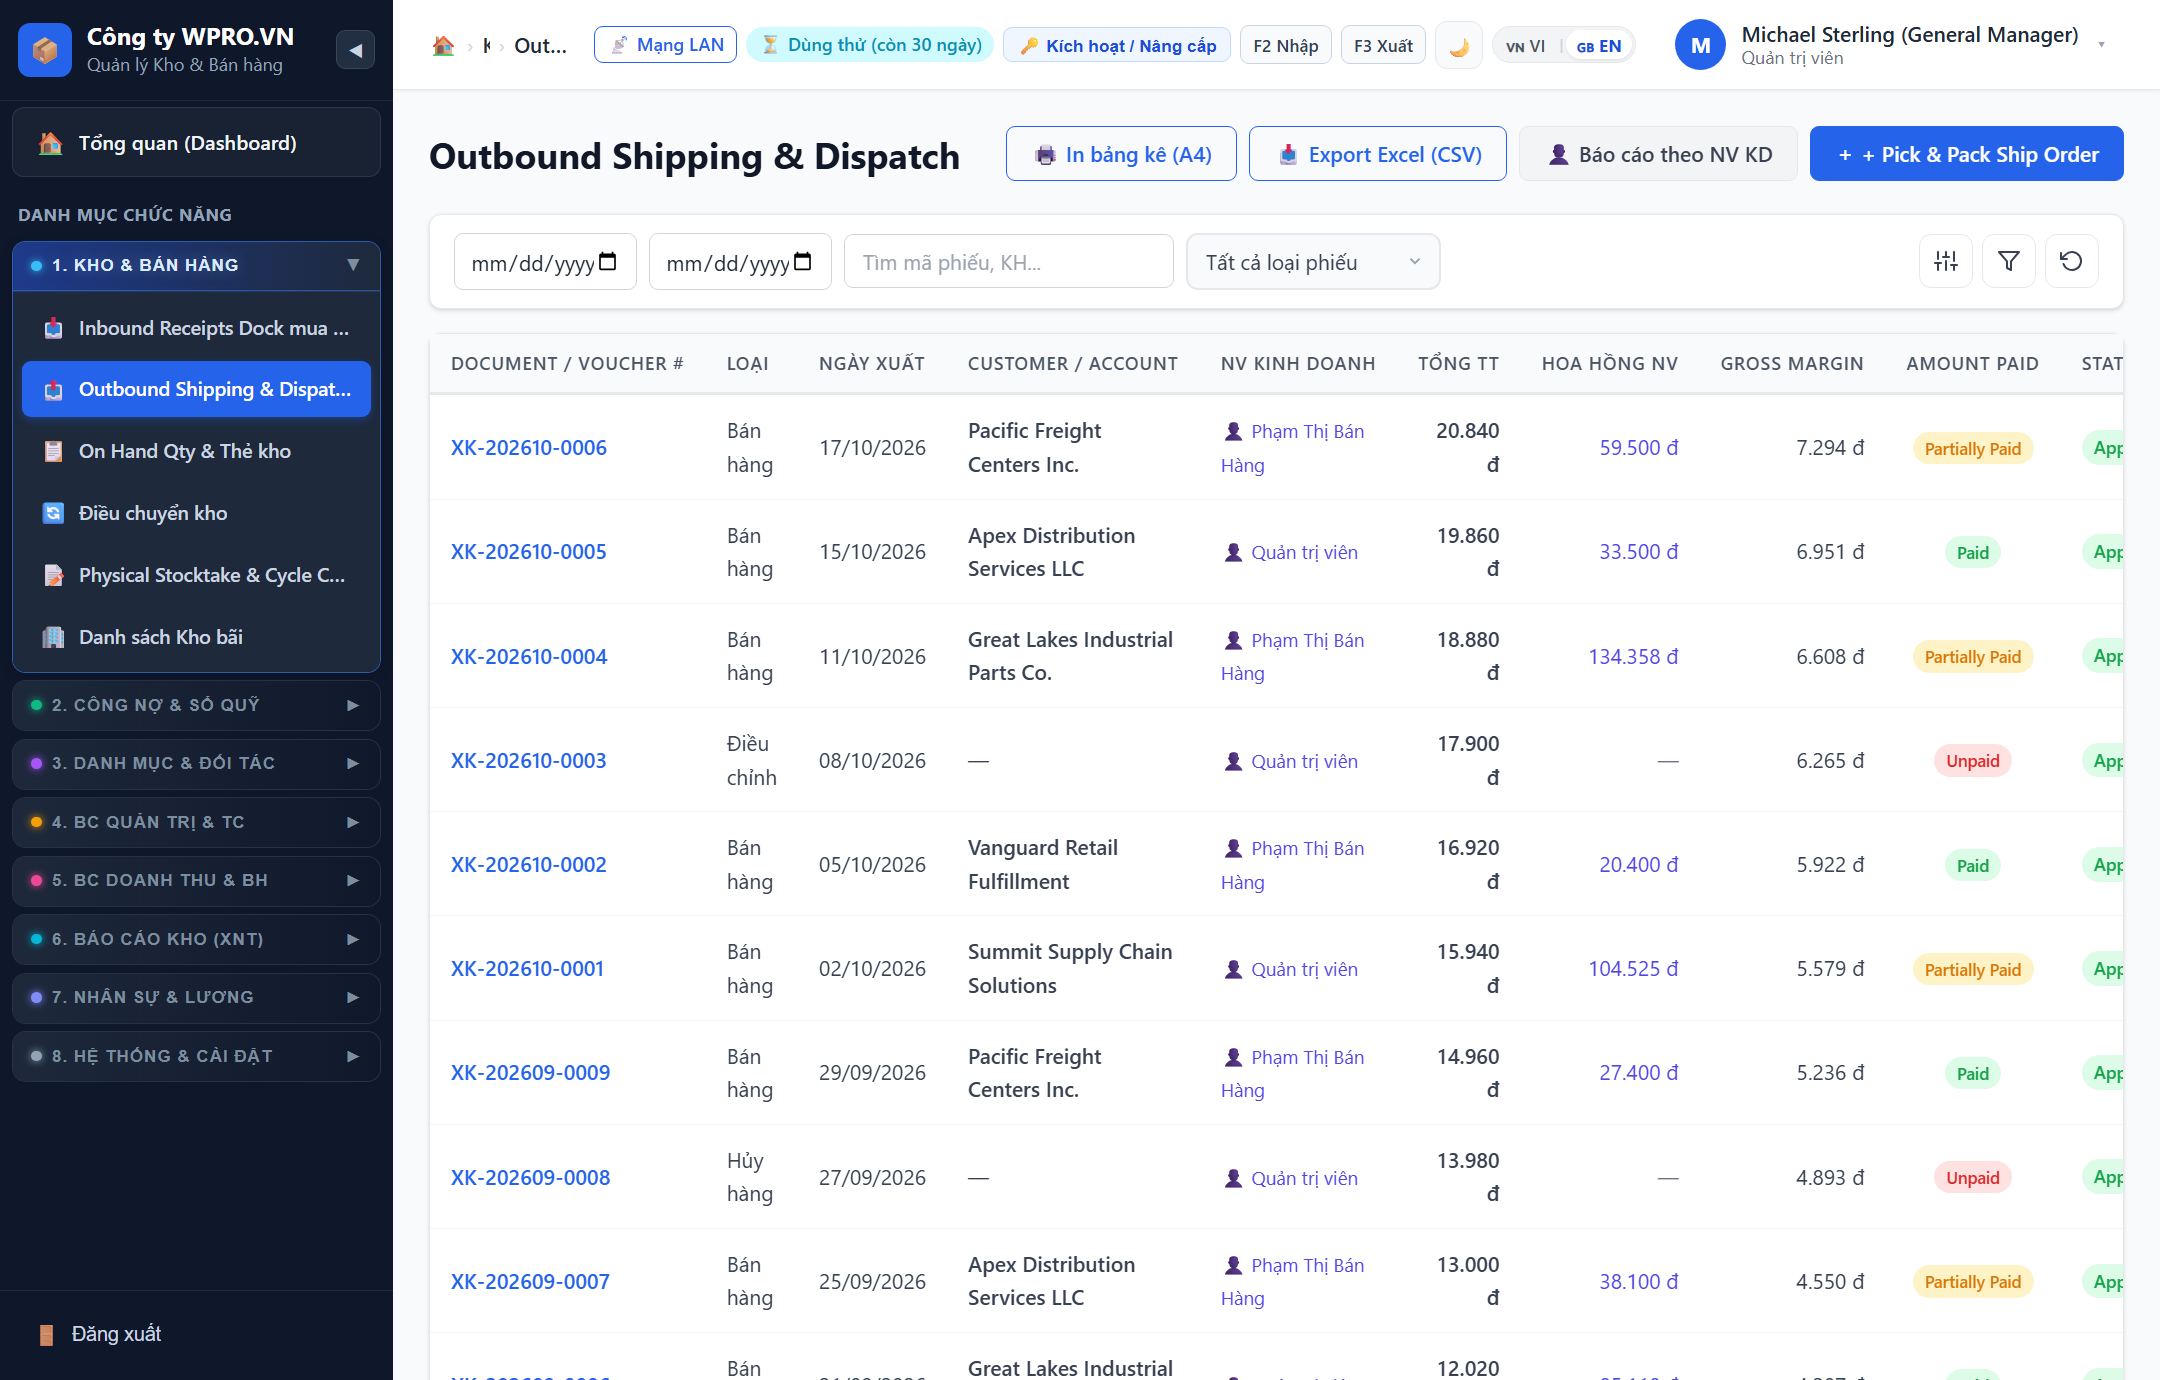Expand 3. DANH MỤC & ĐỐI TÁC section
The width and height of the screenshot is (2160, 1380).
pos(196,763)
